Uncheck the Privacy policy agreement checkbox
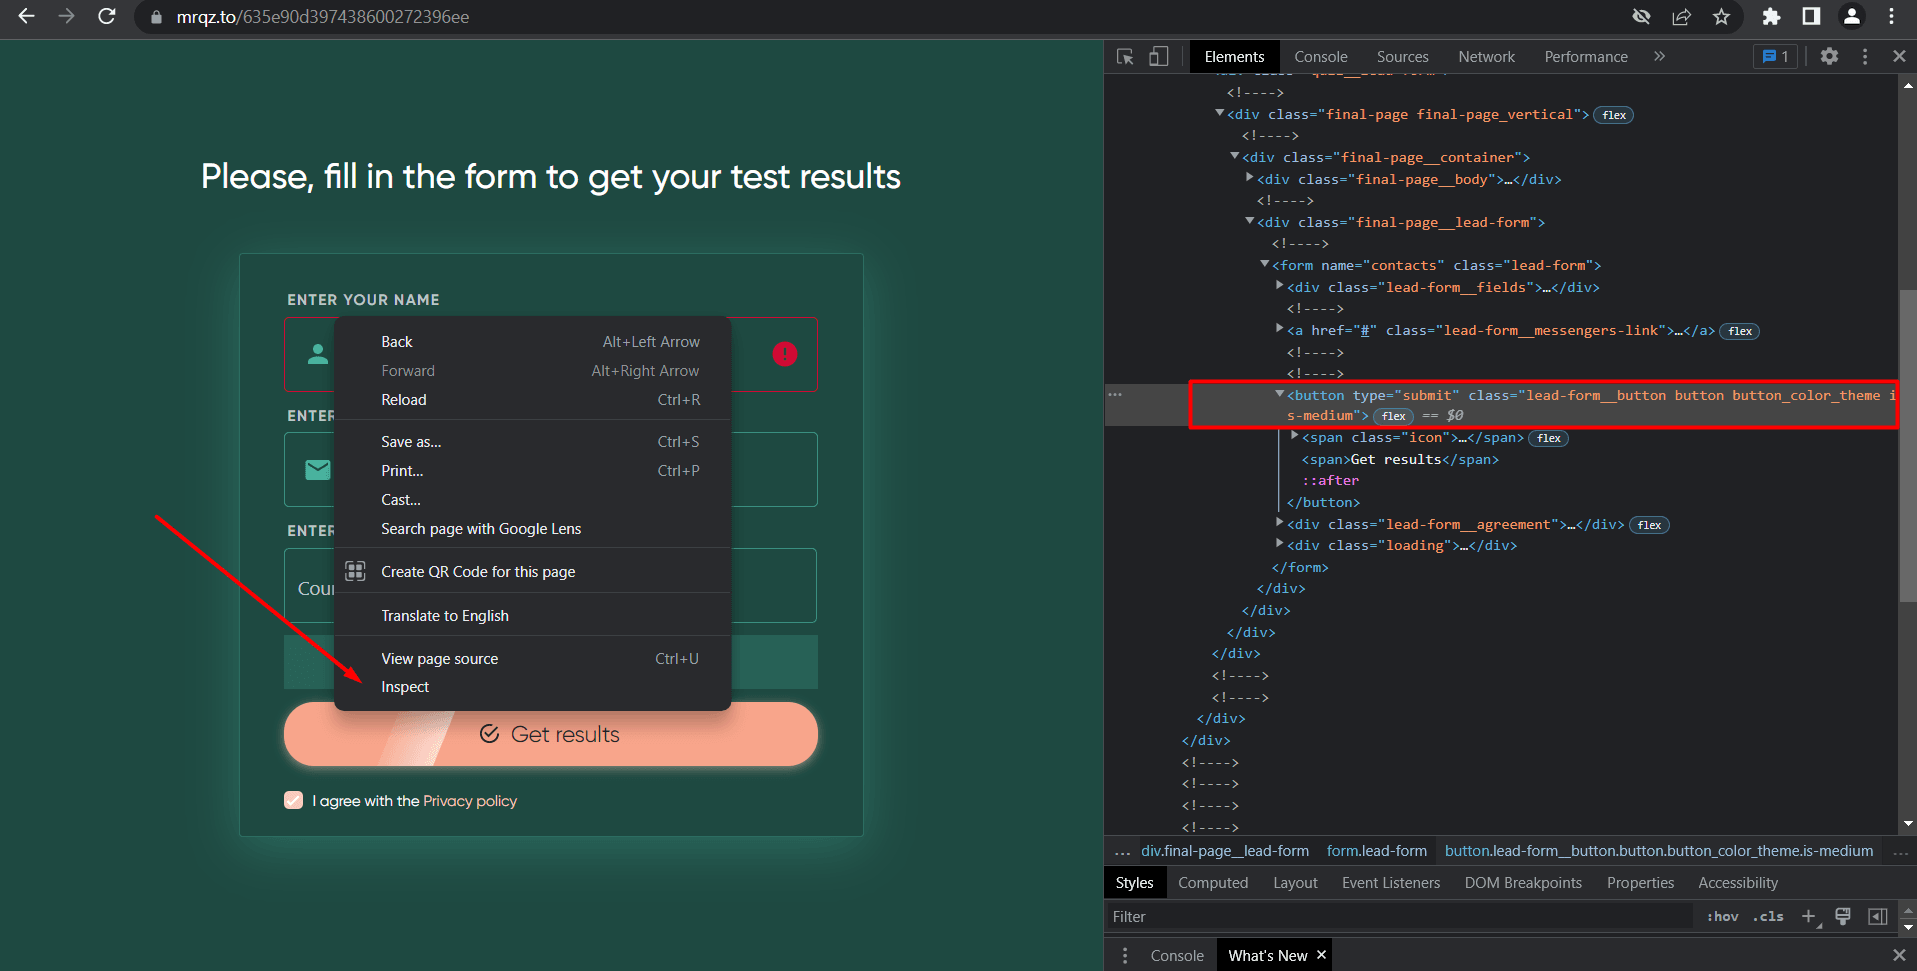 click(293, 800)
